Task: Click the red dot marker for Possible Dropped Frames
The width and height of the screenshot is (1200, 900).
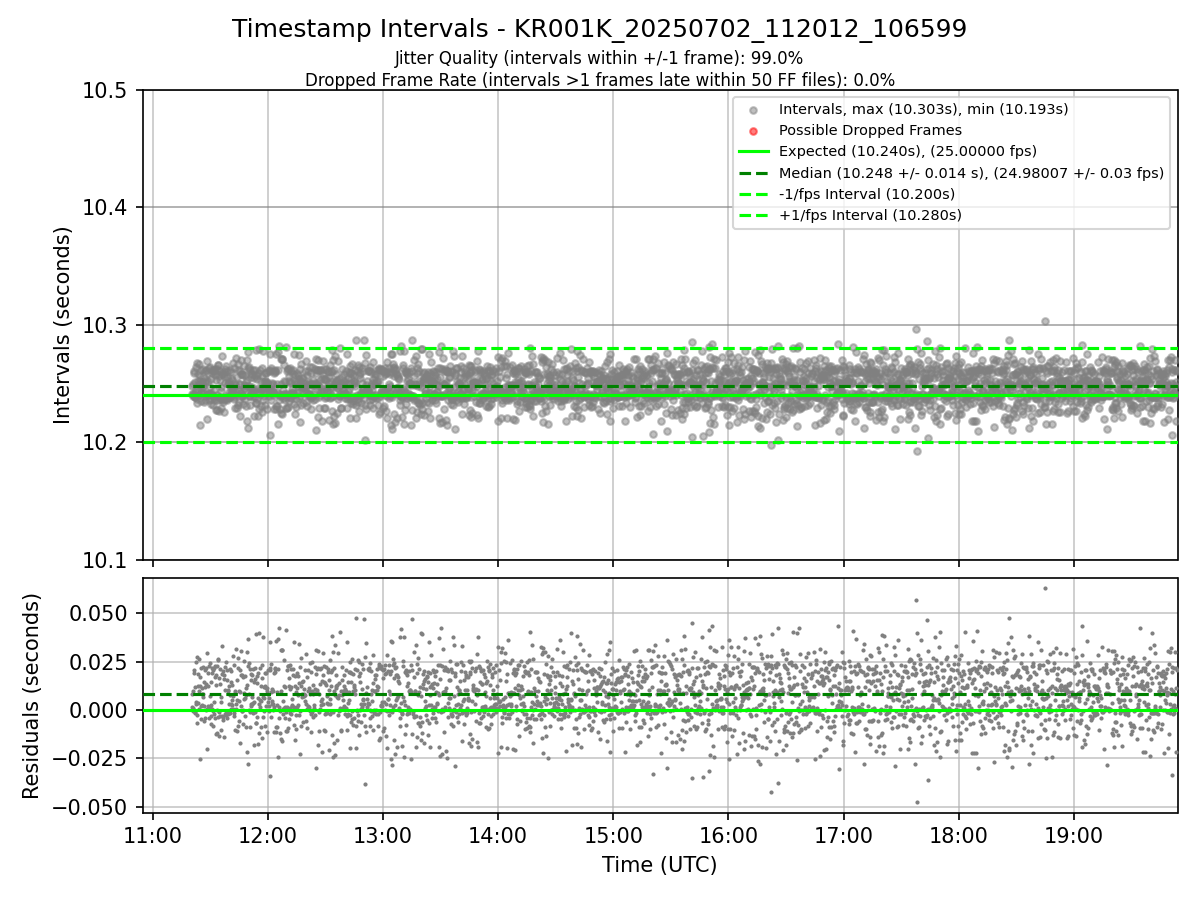Action: pos(754,131)
